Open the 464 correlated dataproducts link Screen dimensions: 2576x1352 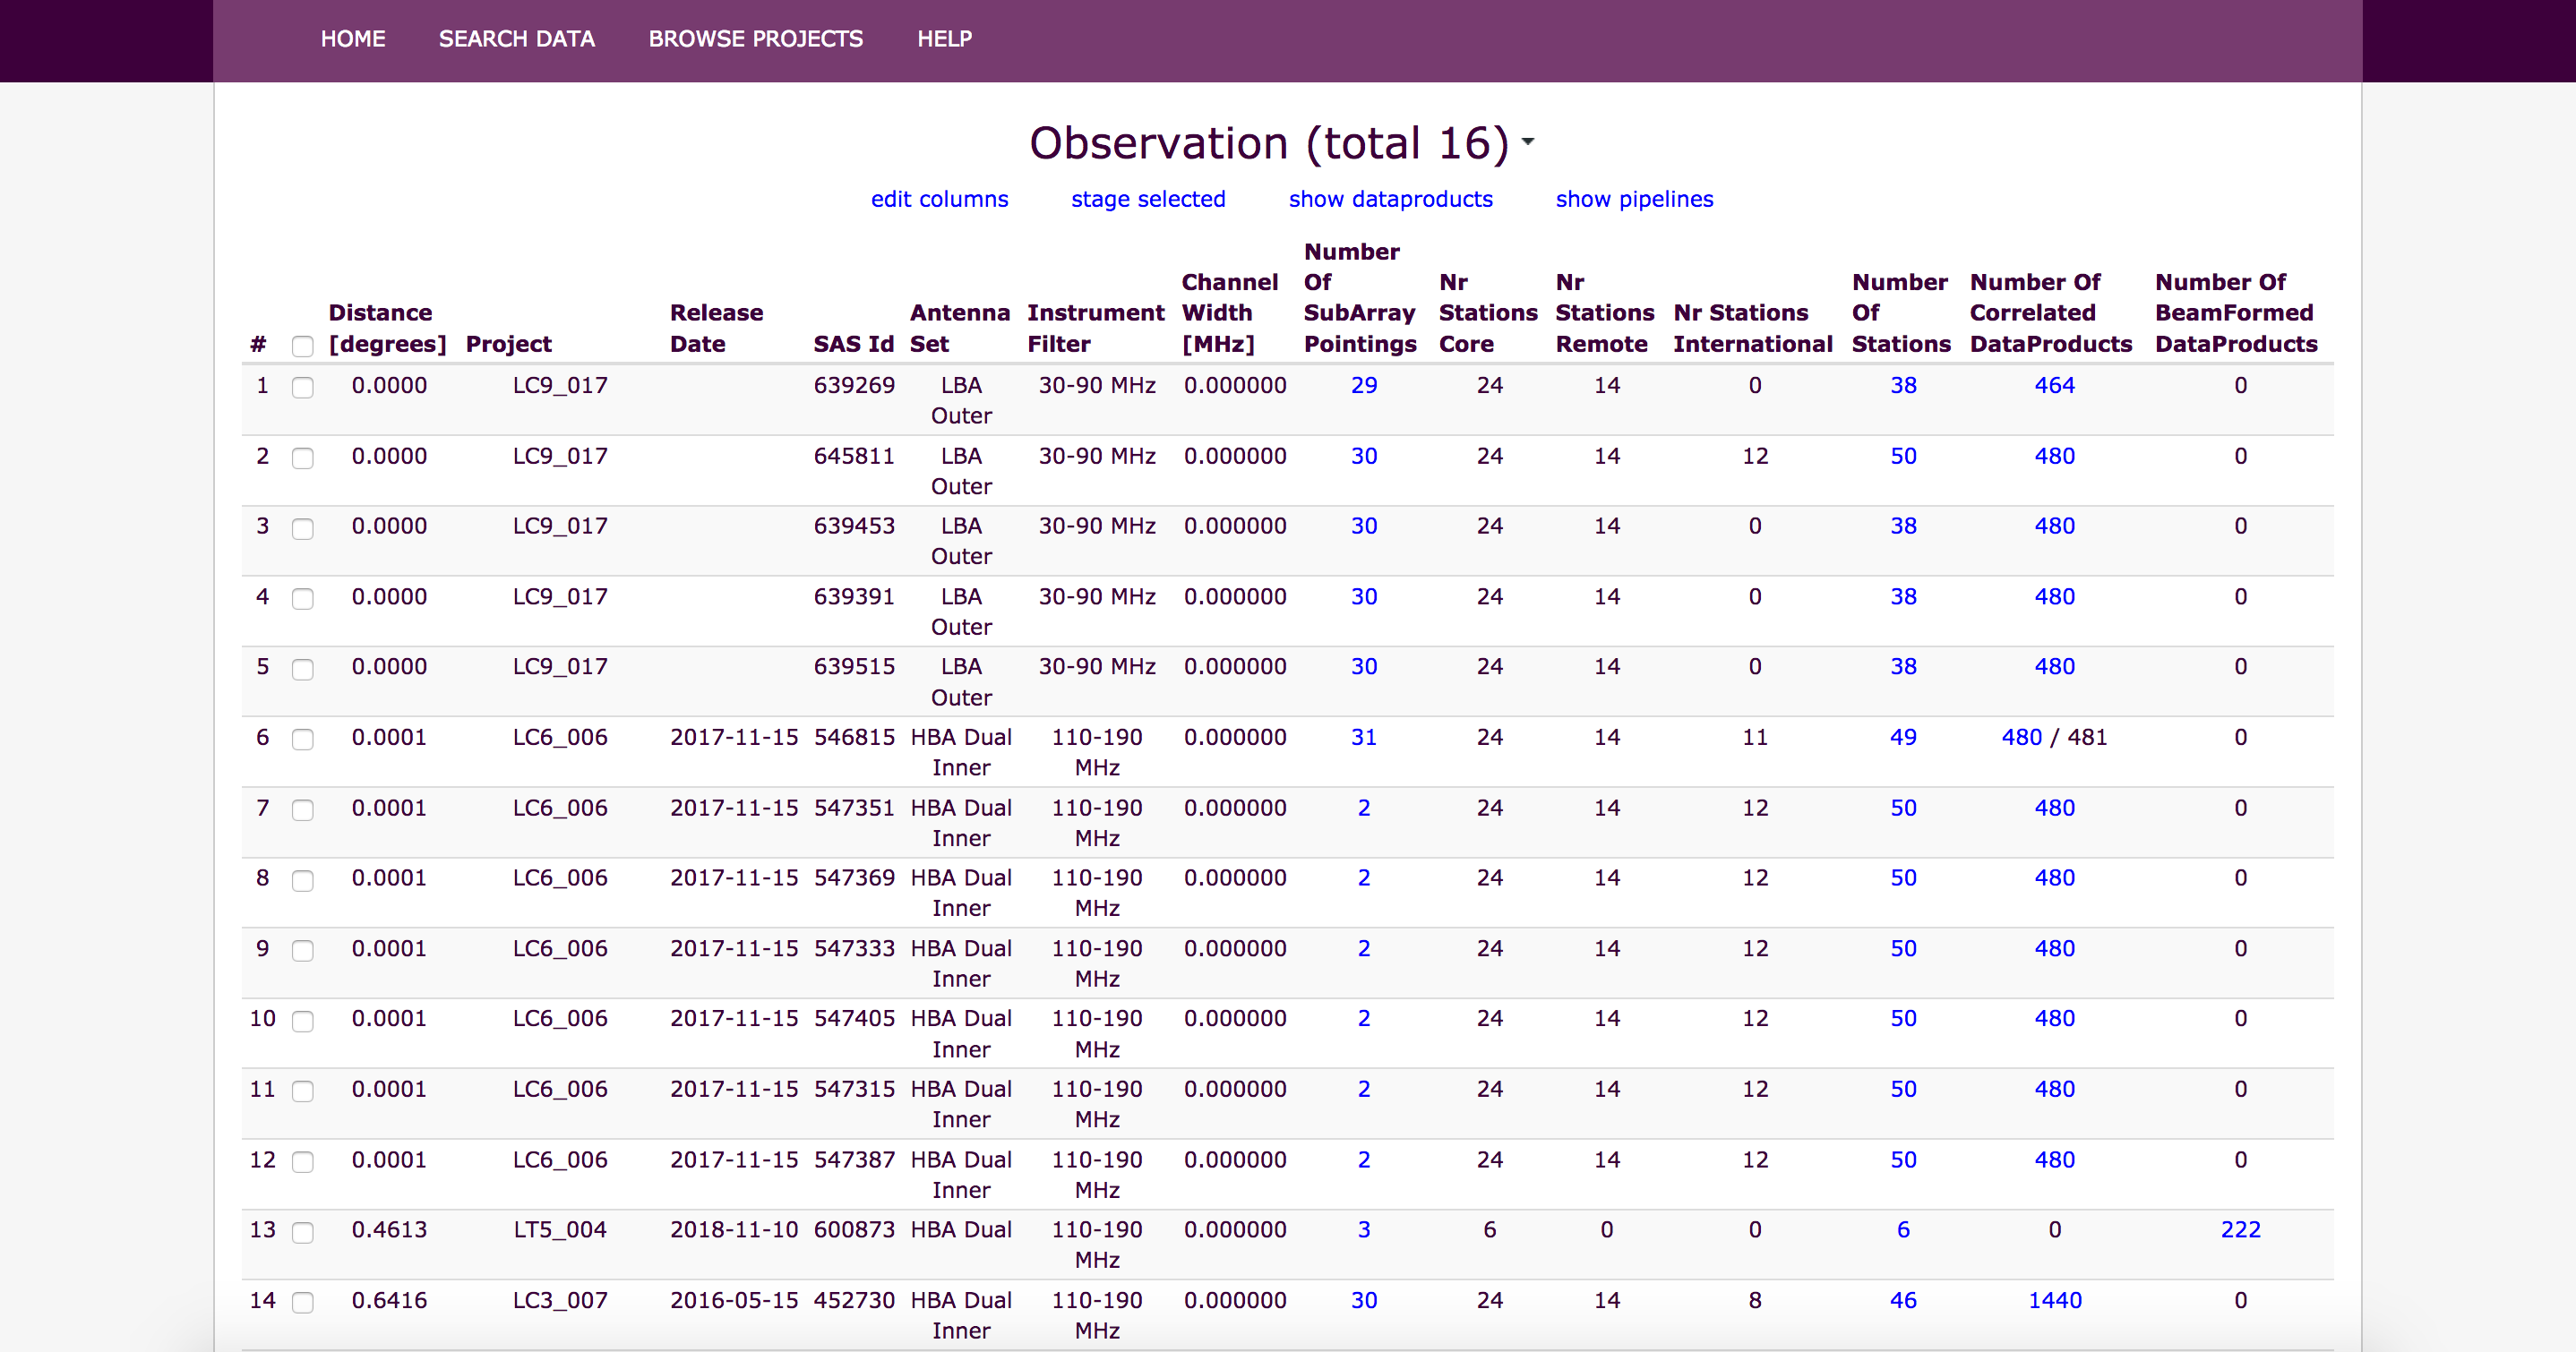point(2054,386)
